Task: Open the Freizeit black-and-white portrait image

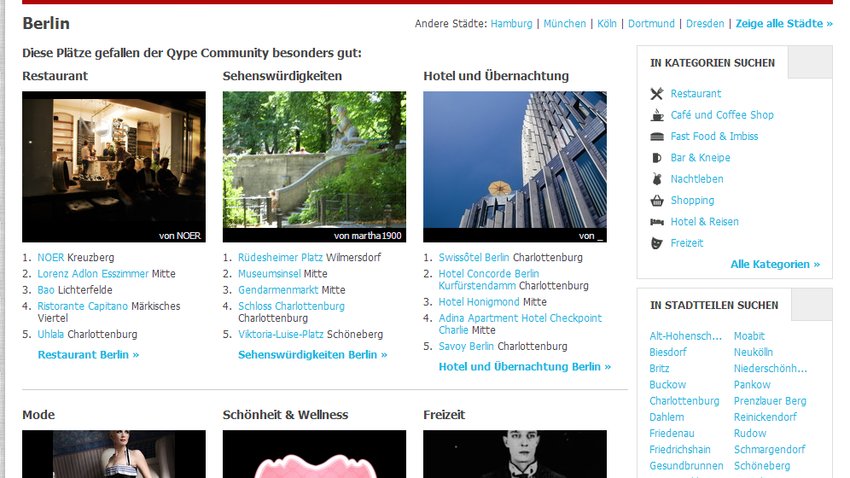Action: tap(515, 454)
